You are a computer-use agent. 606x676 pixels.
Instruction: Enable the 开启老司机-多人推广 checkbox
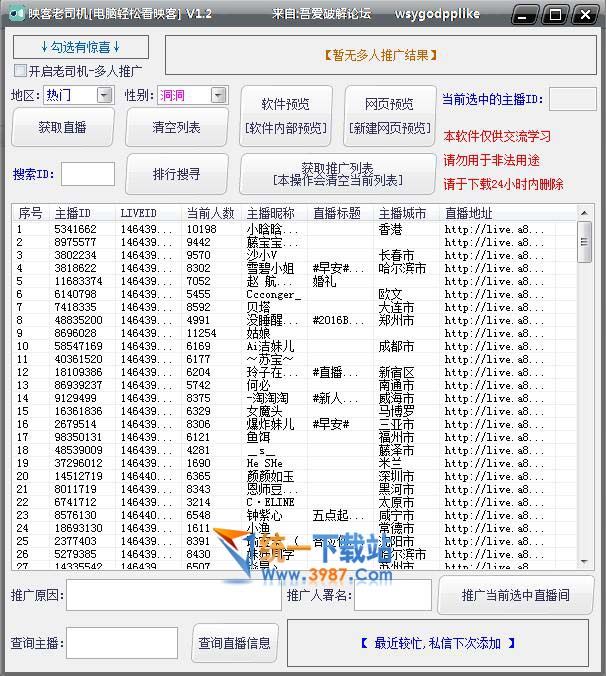(21, 71)
